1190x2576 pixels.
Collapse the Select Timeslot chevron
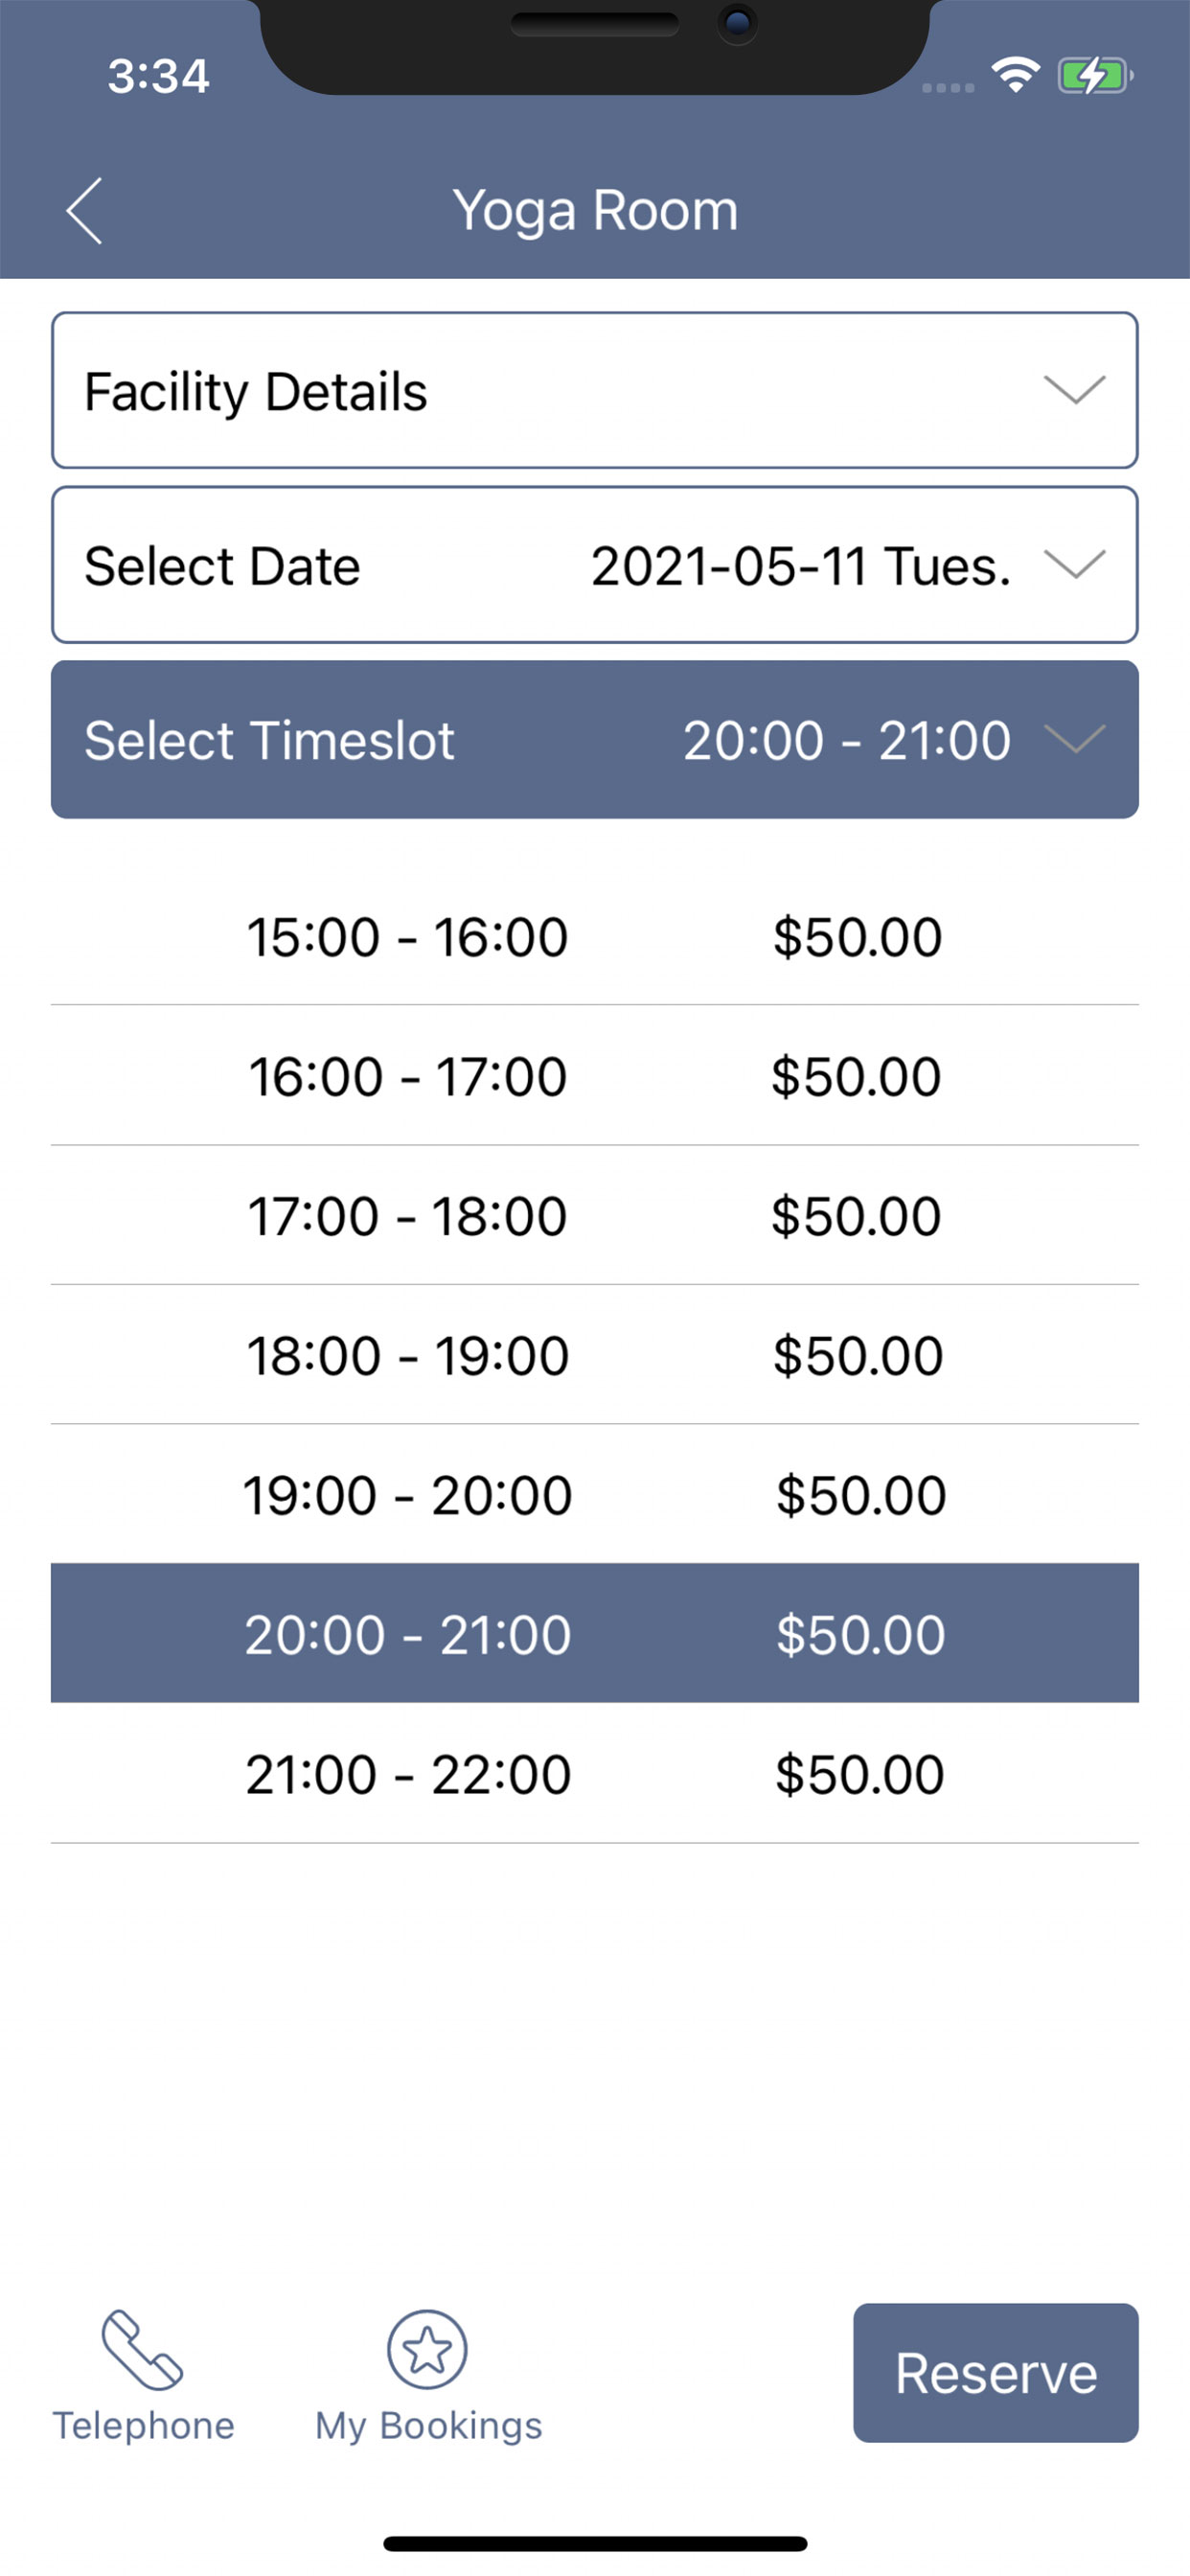(x=1074, y=739)
